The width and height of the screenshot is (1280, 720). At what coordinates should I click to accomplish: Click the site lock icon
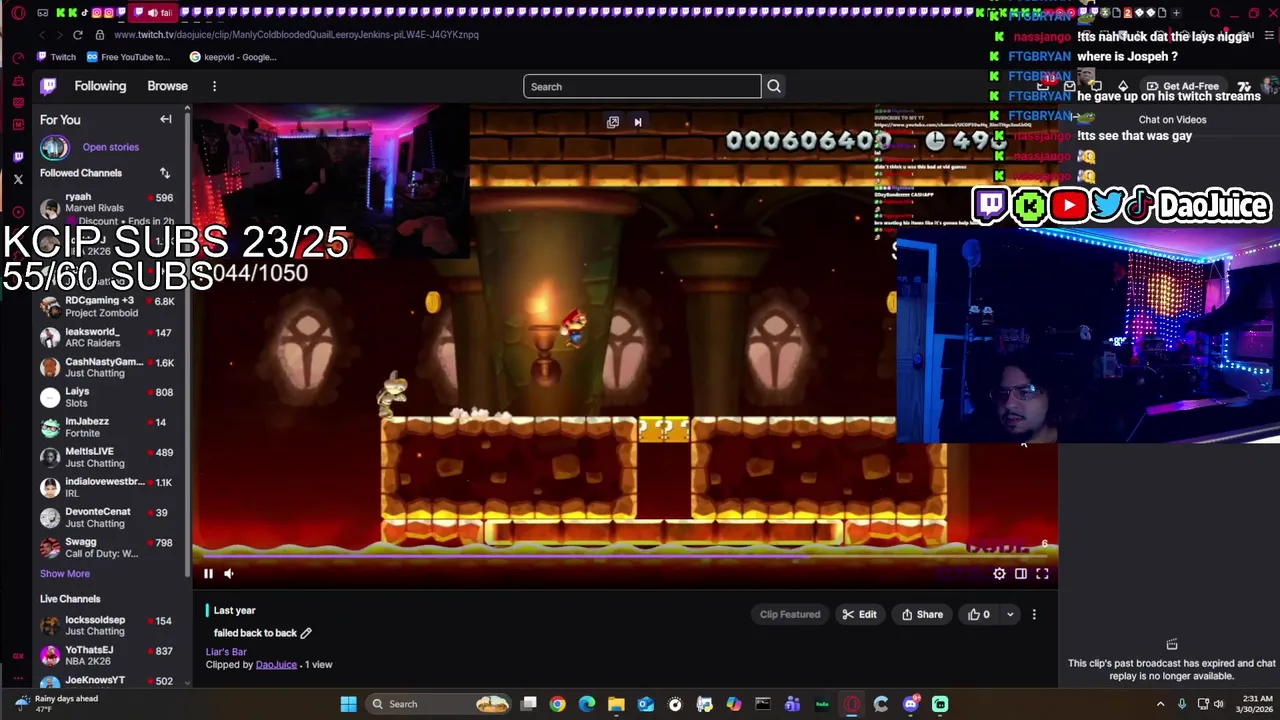(101, 34)
